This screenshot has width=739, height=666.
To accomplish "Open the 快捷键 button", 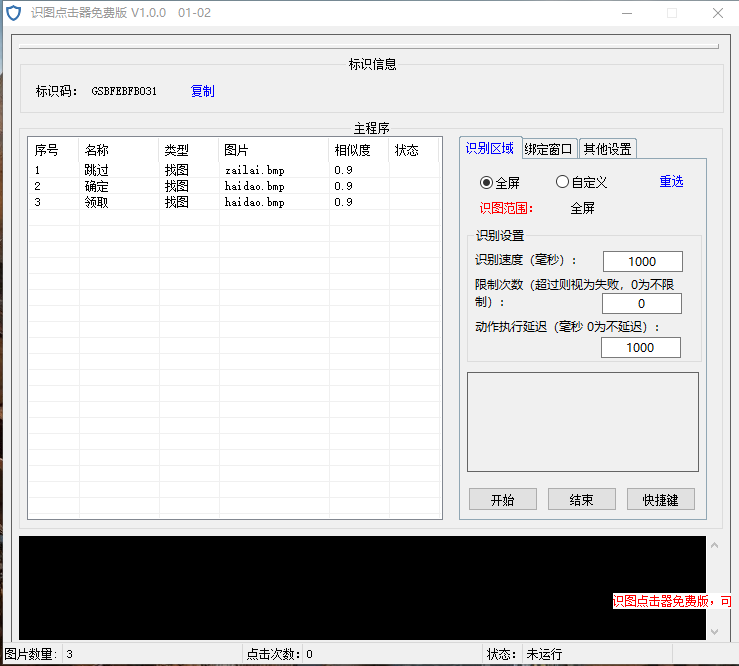I will click(x=660, y=499).
